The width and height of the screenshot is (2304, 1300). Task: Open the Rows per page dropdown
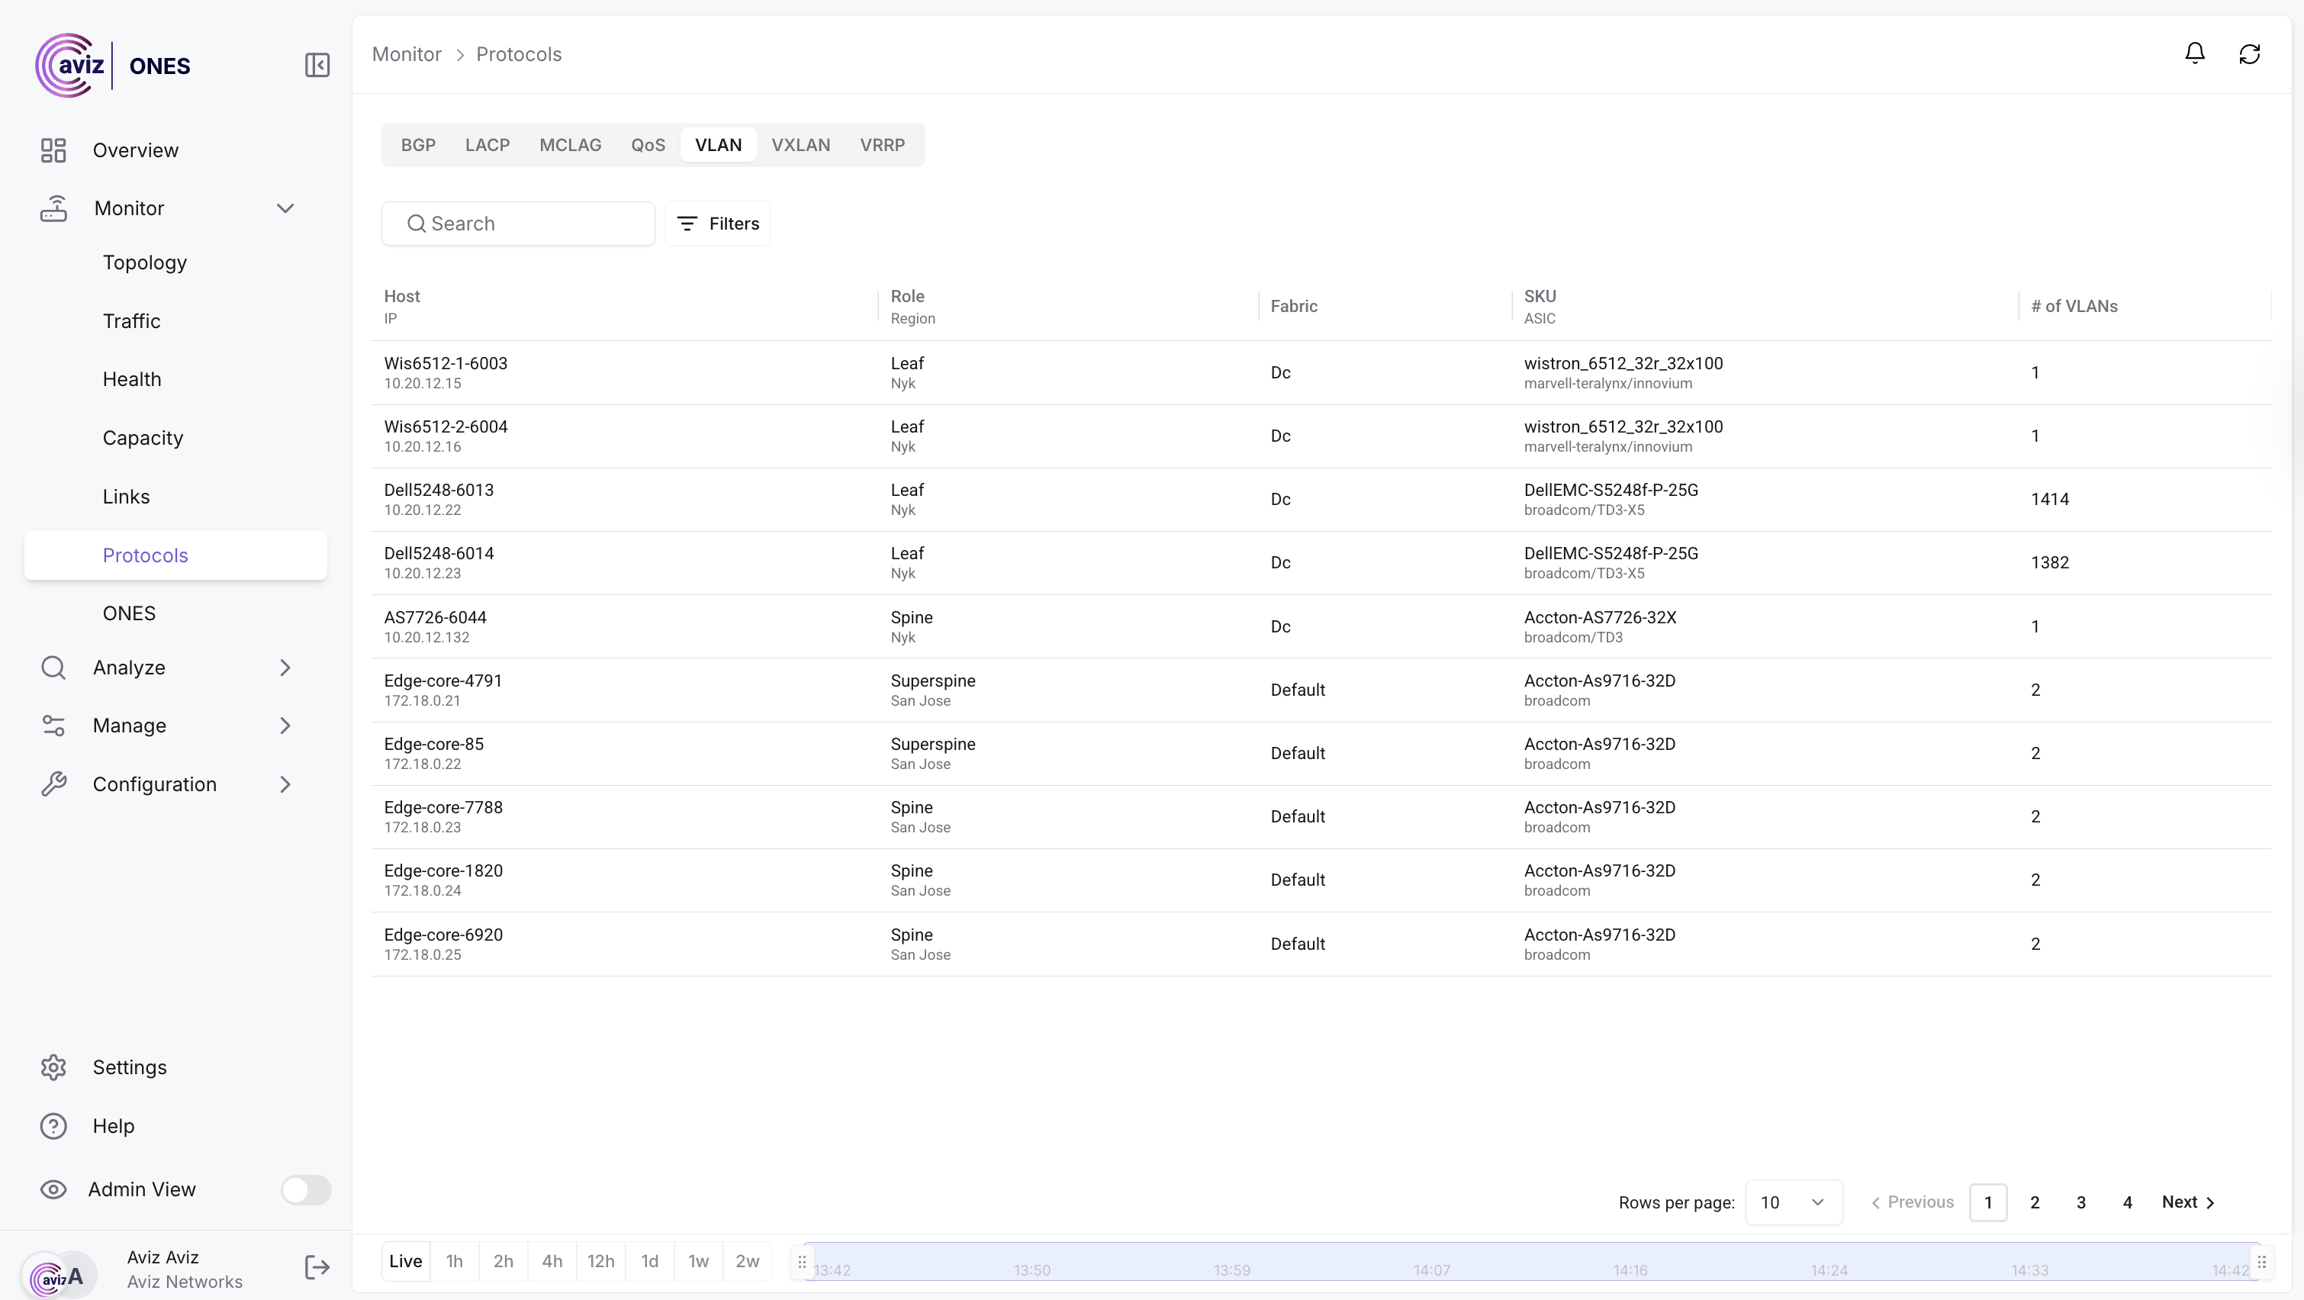click(1792, 1202)
